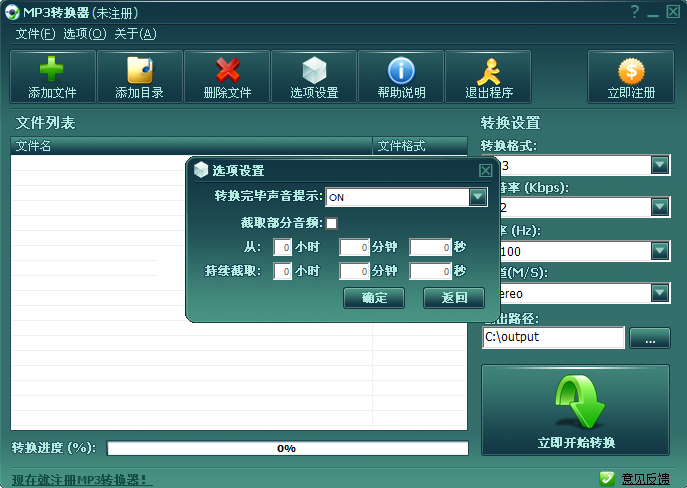Click the 持续截取 hours input field
687x488 pixels.
pyautogui.click(x=283, y=271)
